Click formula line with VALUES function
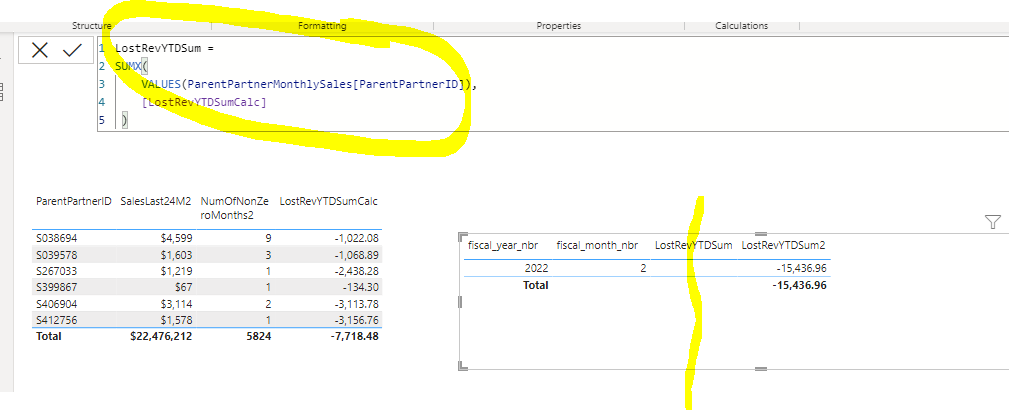 tap(310, 84)
